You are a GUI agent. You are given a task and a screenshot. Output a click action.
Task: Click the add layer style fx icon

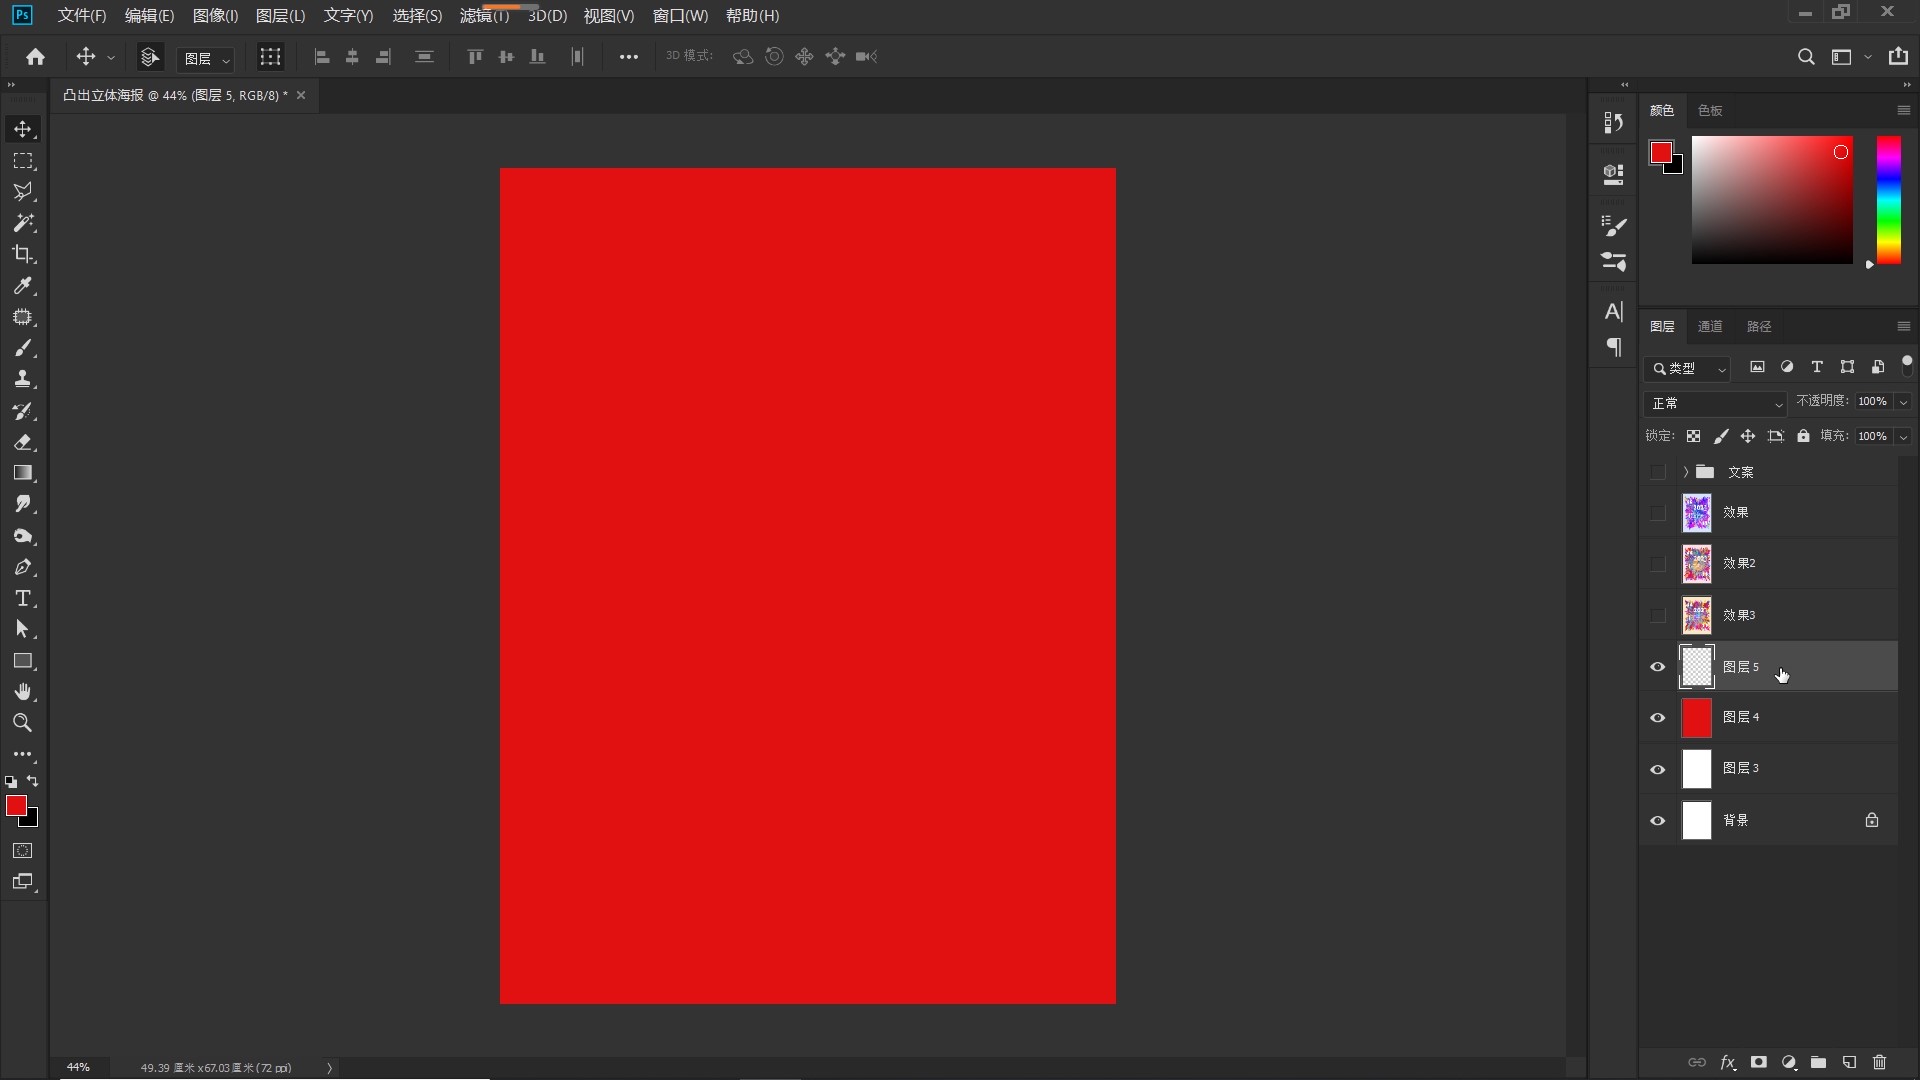coord(1727,1062)
